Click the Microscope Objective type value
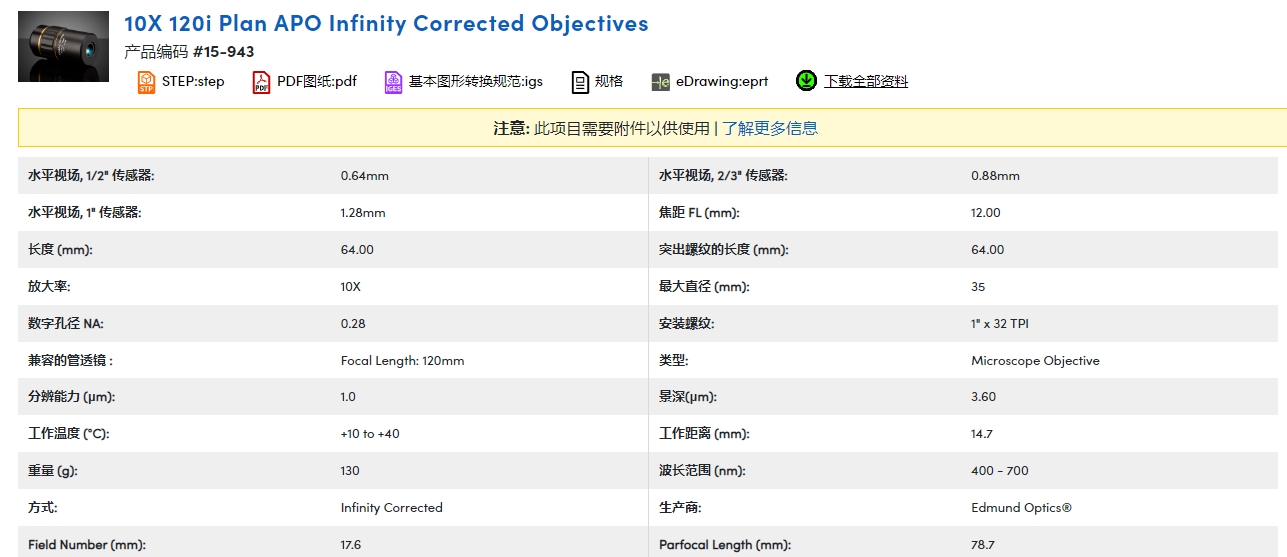1287x557 pixels. (1035, 361)
